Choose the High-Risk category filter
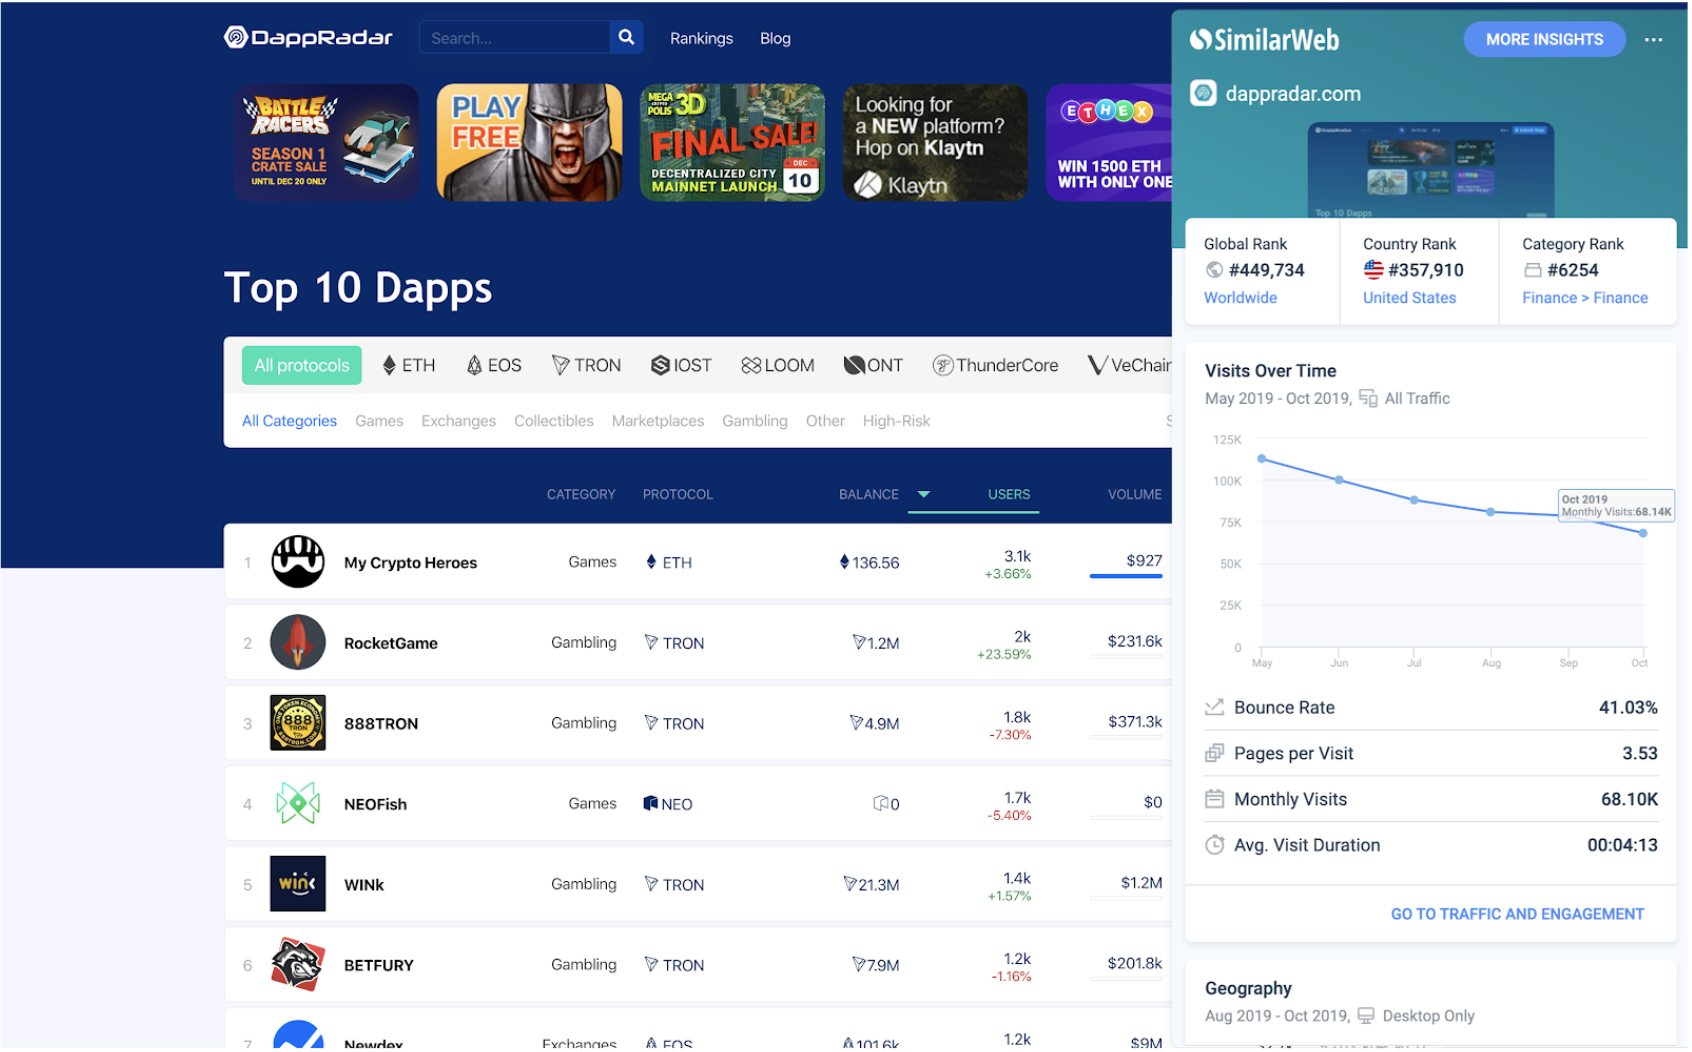 click(x=896, y=421)
